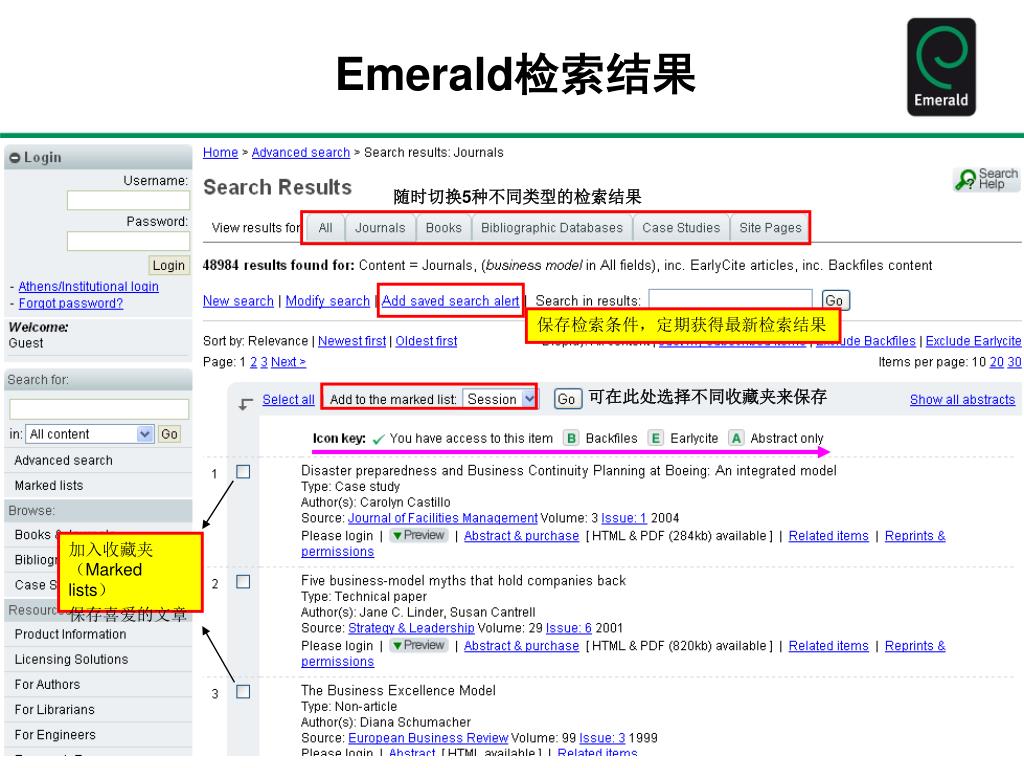Open Issue: 6 of Strategy & Leadership
Screen dimensions: 1024x768
(569, 628)
